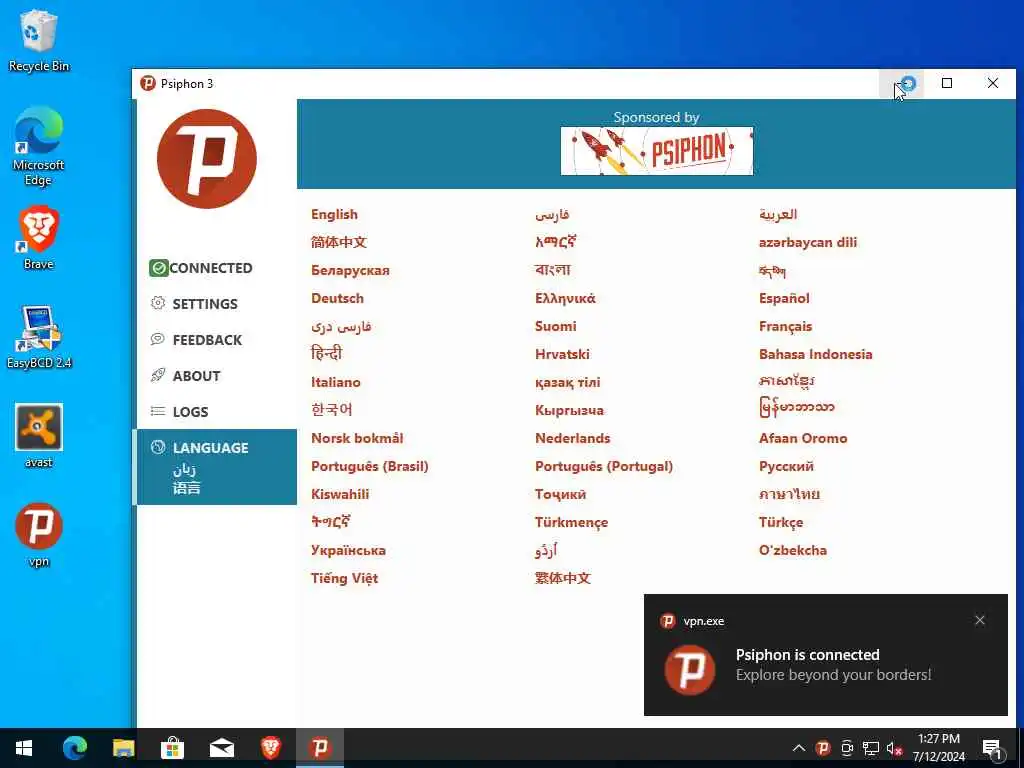Choose Afaan Oromo language
This screenshot has height=768, width=1024.
(803, 438)
